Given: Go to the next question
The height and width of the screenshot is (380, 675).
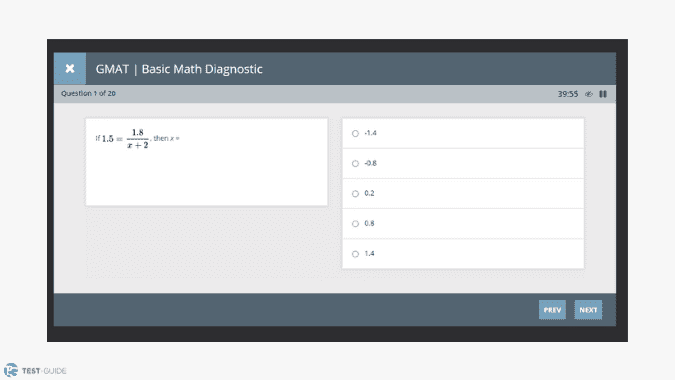Looking at the screenshot, I should tap(588, 310).
